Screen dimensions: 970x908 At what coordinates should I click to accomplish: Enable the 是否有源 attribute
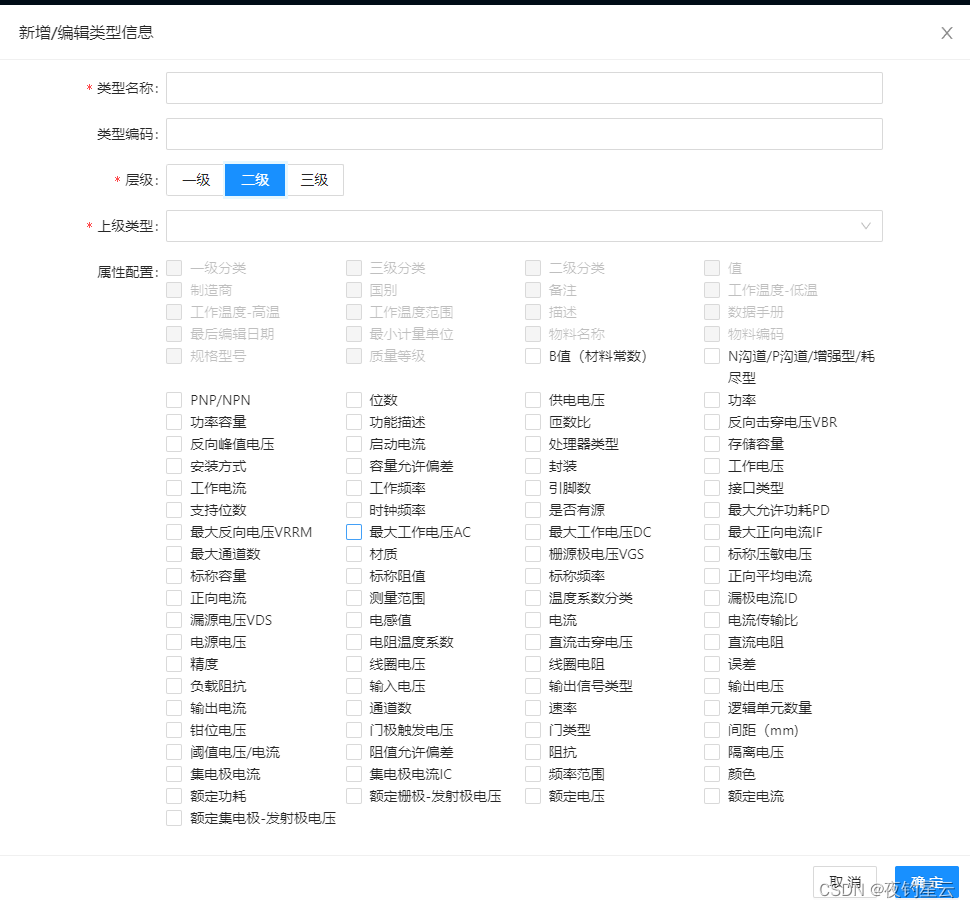533,510
